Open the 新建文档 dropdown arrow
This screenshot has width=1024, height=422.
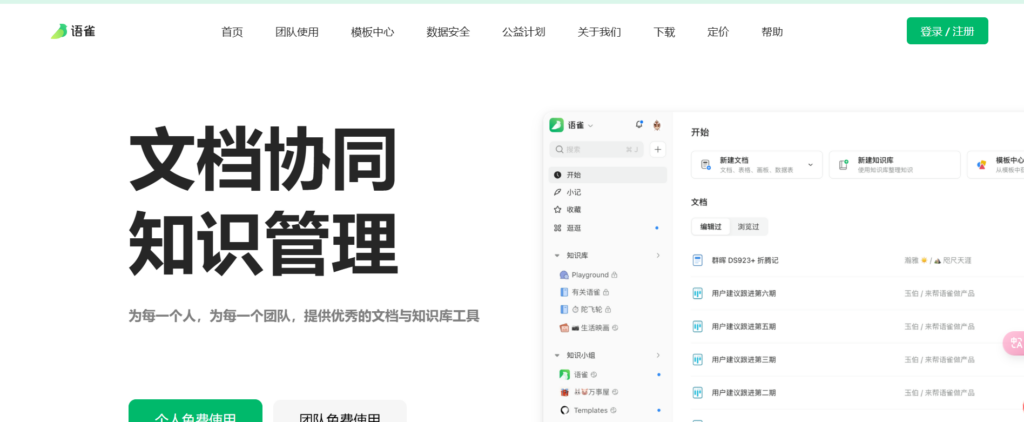[808, 164]
